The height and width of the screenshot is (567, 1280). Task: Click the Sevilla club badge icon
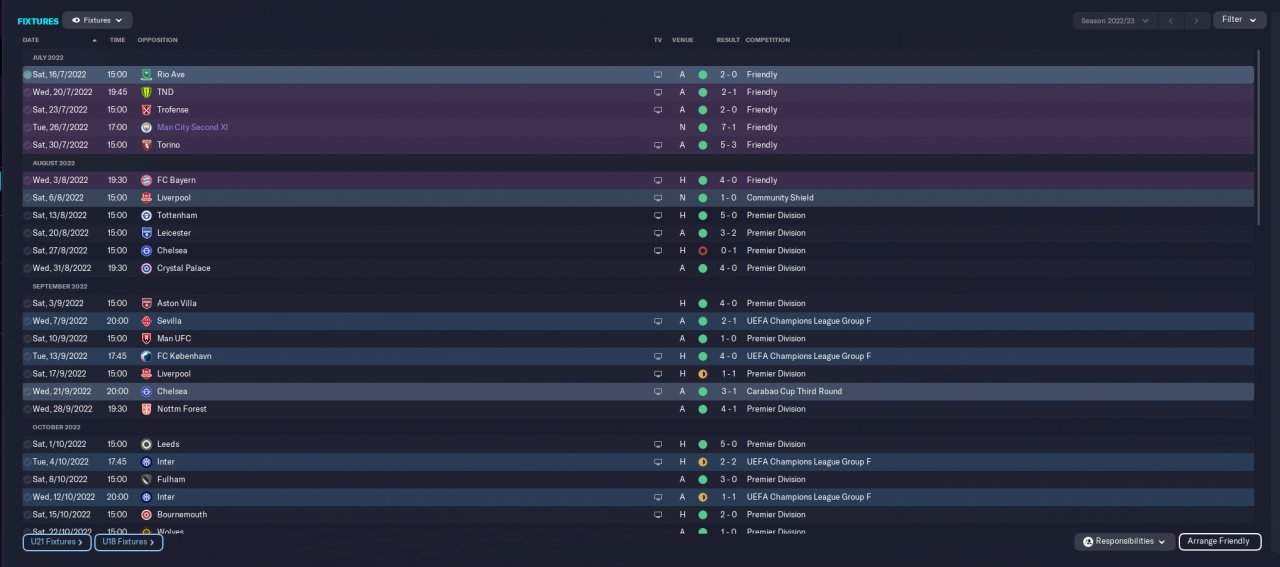point(147,321)
